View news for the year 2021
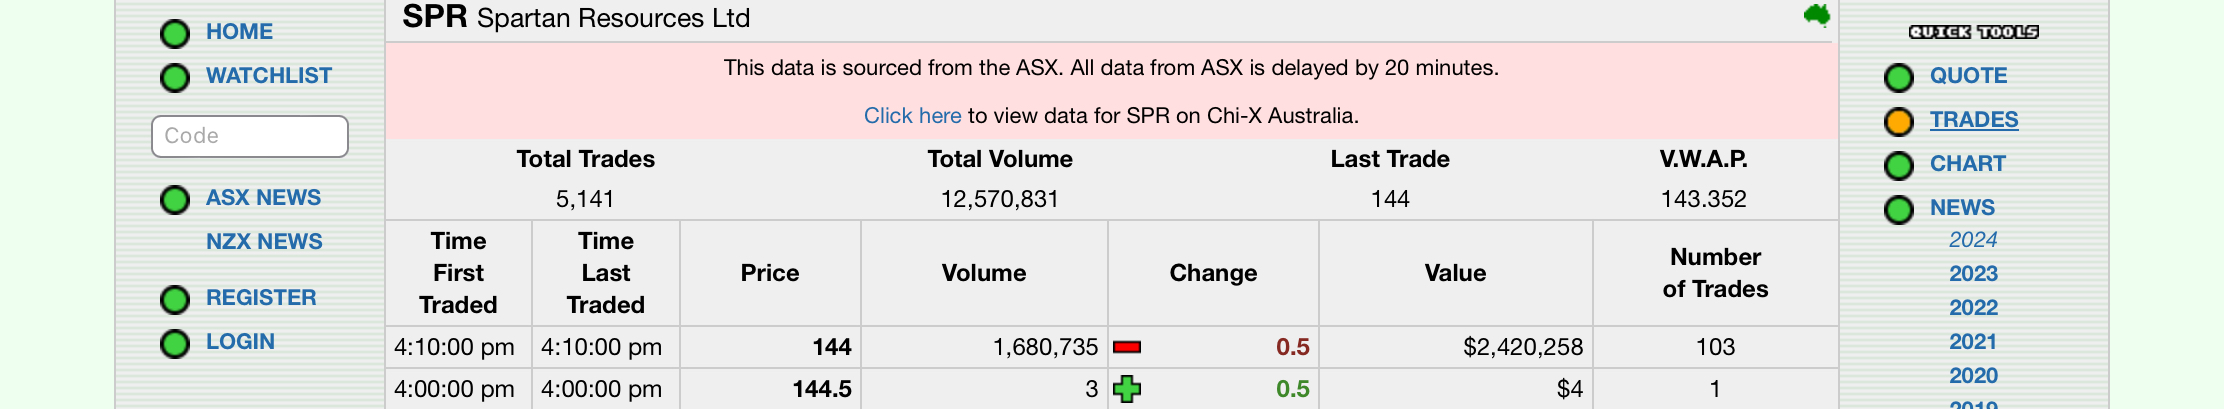This screenshot has width=2224, height=409. (1973, 342)
